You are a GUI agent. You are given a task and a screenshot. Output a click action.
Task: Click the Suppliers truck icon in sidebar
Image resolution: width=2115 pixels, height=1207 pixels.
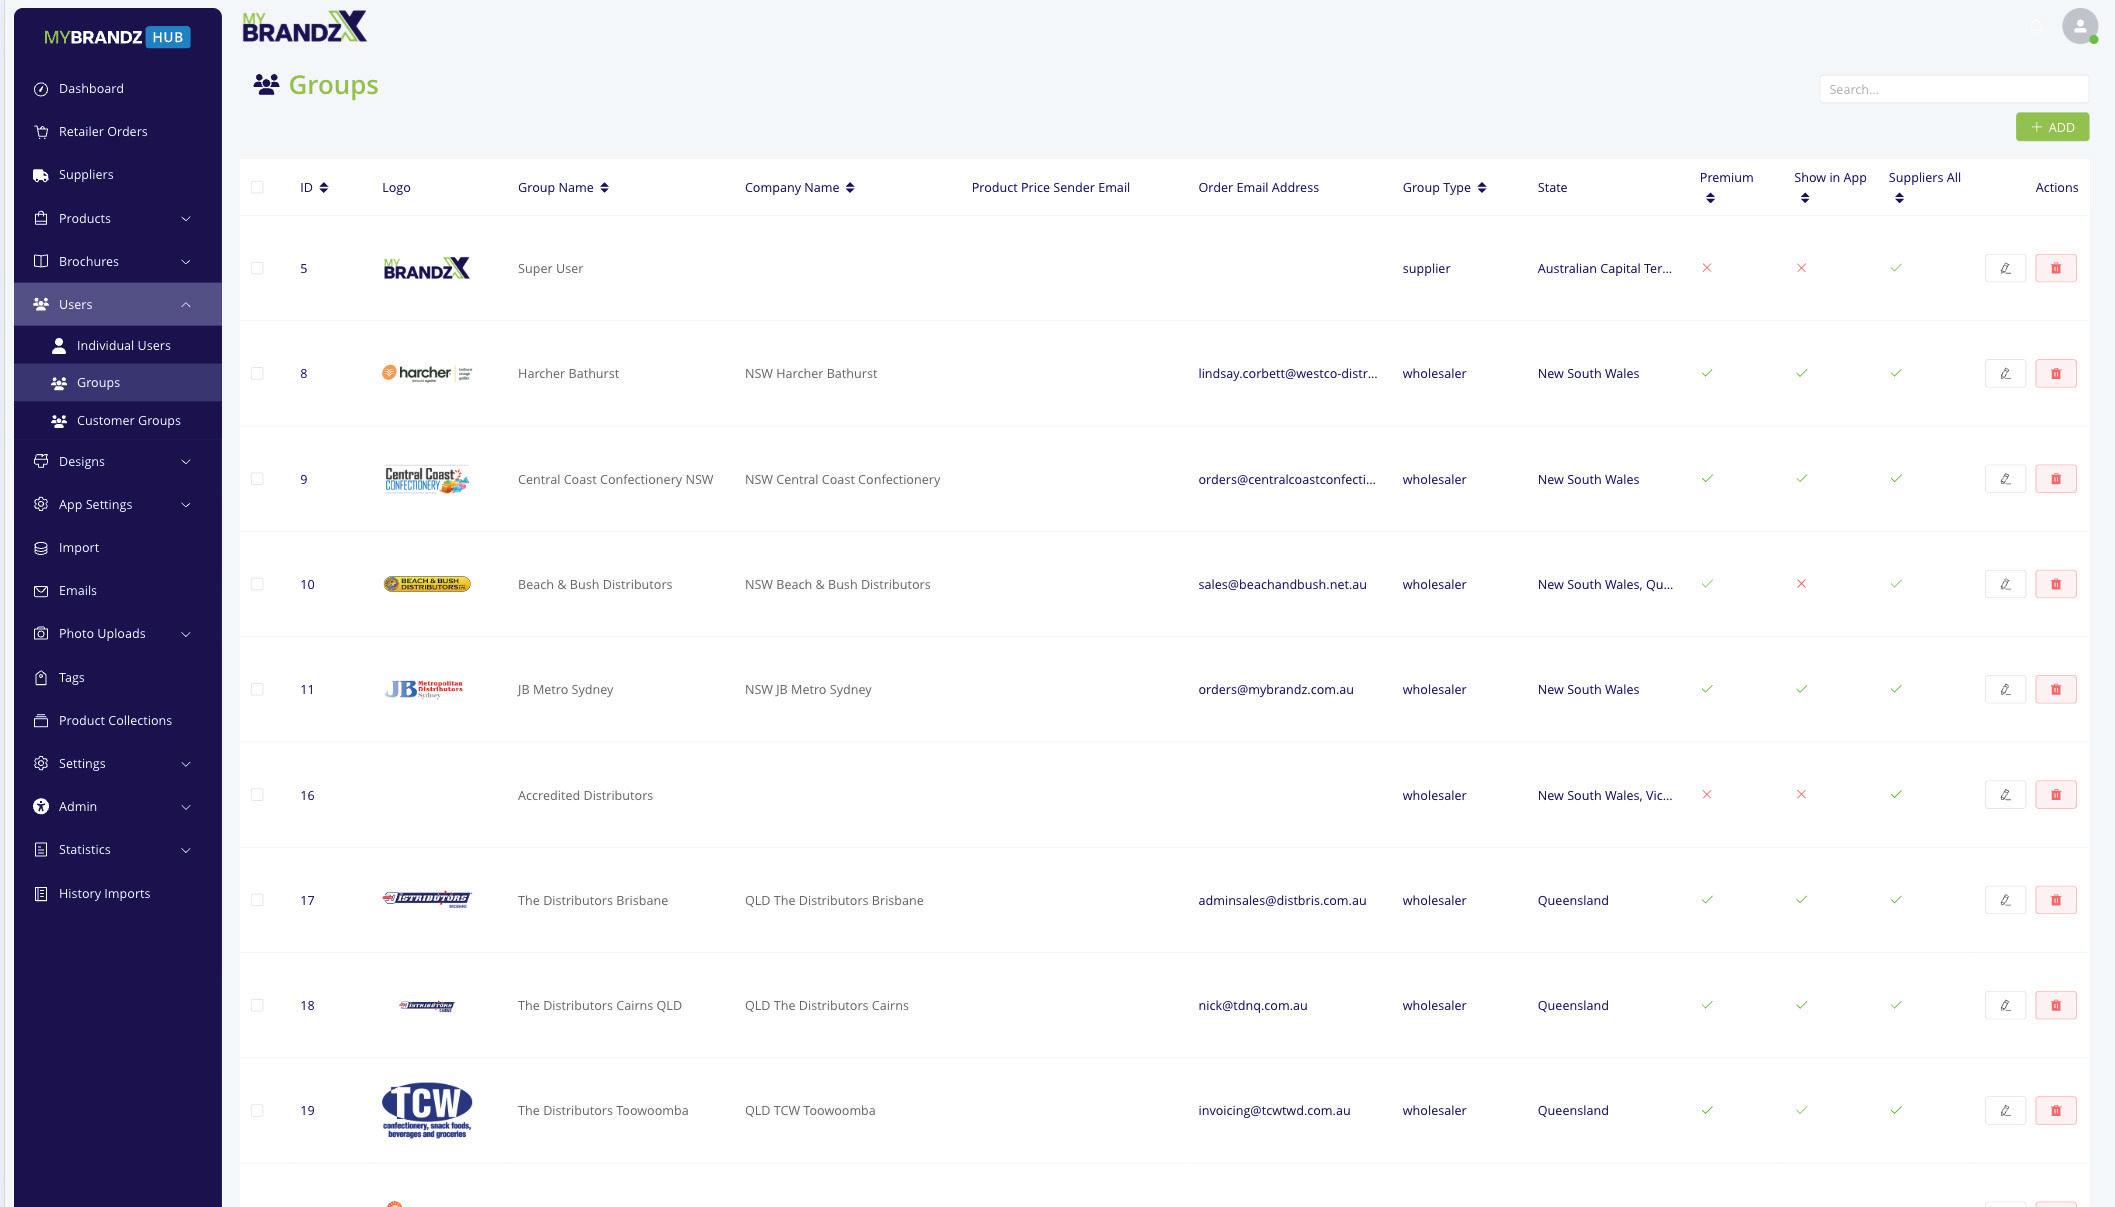tap(41, 175)
